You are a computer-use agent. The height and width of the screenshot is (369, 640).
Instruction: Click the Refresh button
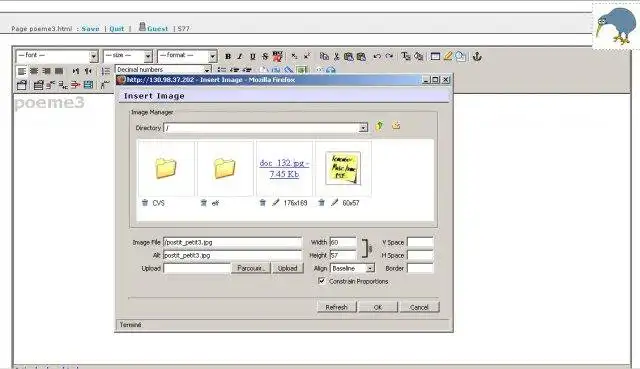(x=336, y=307)
